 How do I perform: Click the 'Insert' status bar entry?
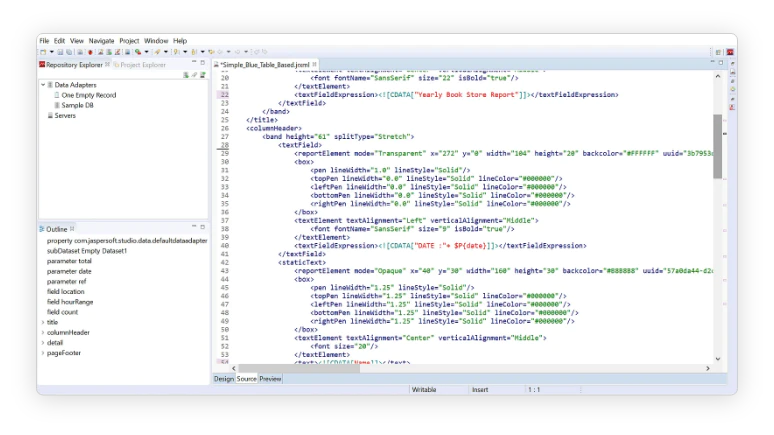click(x=480, y=390)
